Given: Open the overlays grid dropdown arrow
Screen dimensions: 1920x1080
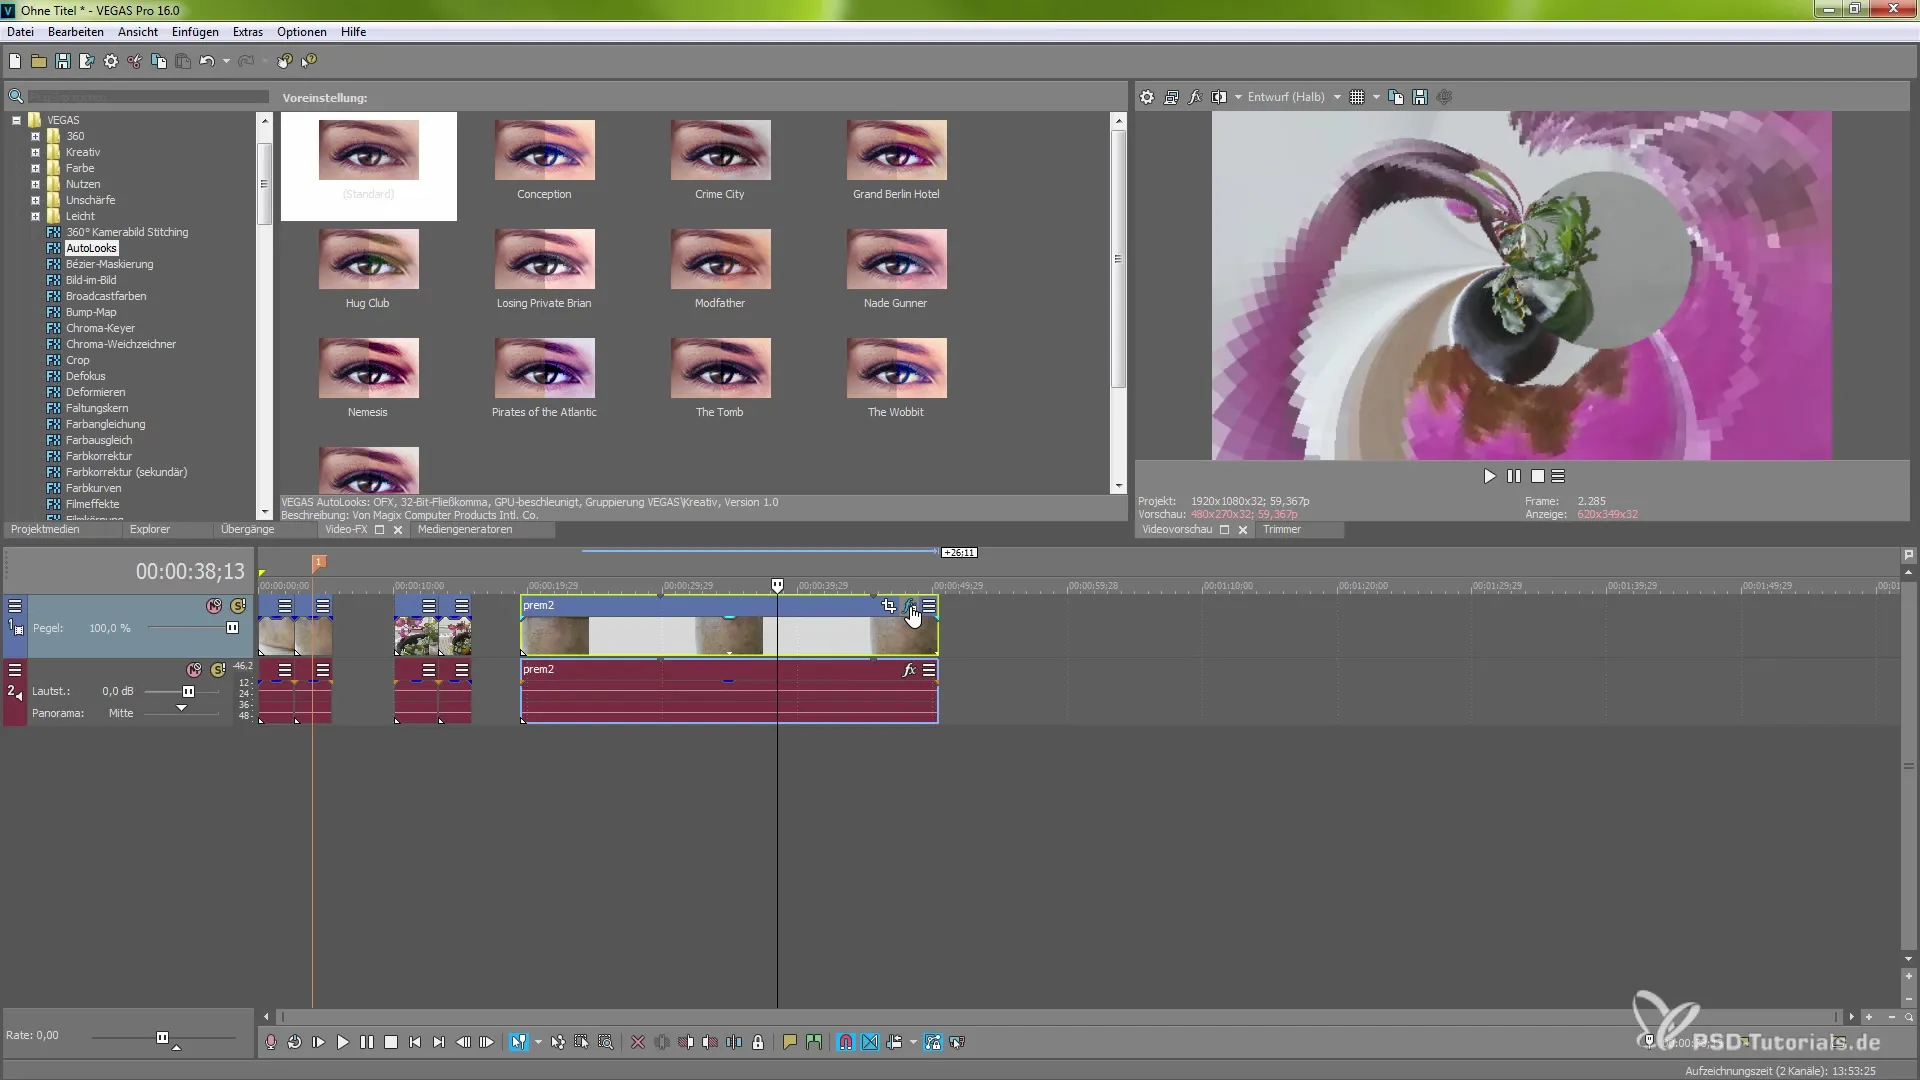Looking at the screenshot, I should click(1376, 97).
